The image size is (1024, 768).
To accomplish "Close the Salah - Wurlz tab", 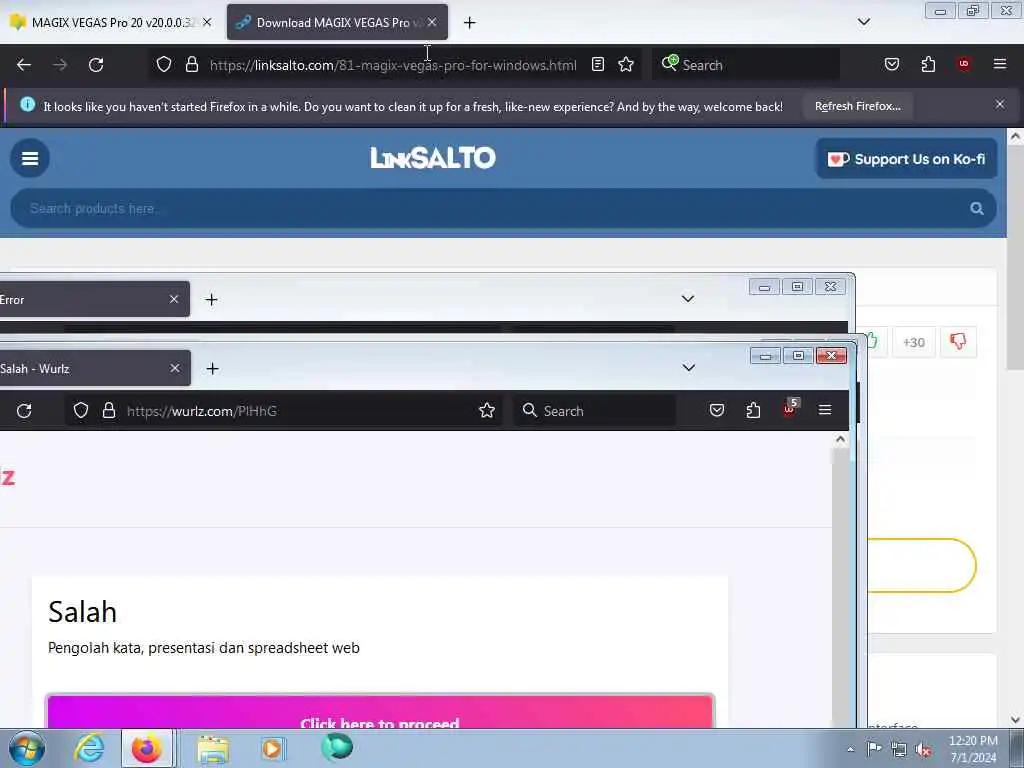I will click(175, 368).
